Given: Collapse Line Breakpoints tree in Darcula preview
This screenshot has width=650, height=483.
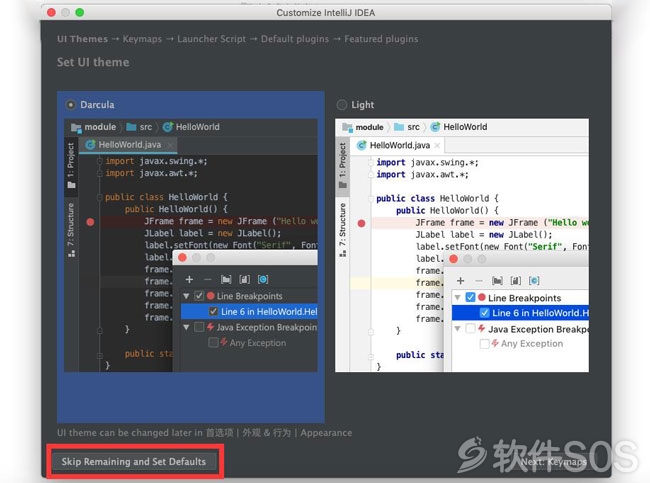Looking at the screenshot, I should [186, 296].
